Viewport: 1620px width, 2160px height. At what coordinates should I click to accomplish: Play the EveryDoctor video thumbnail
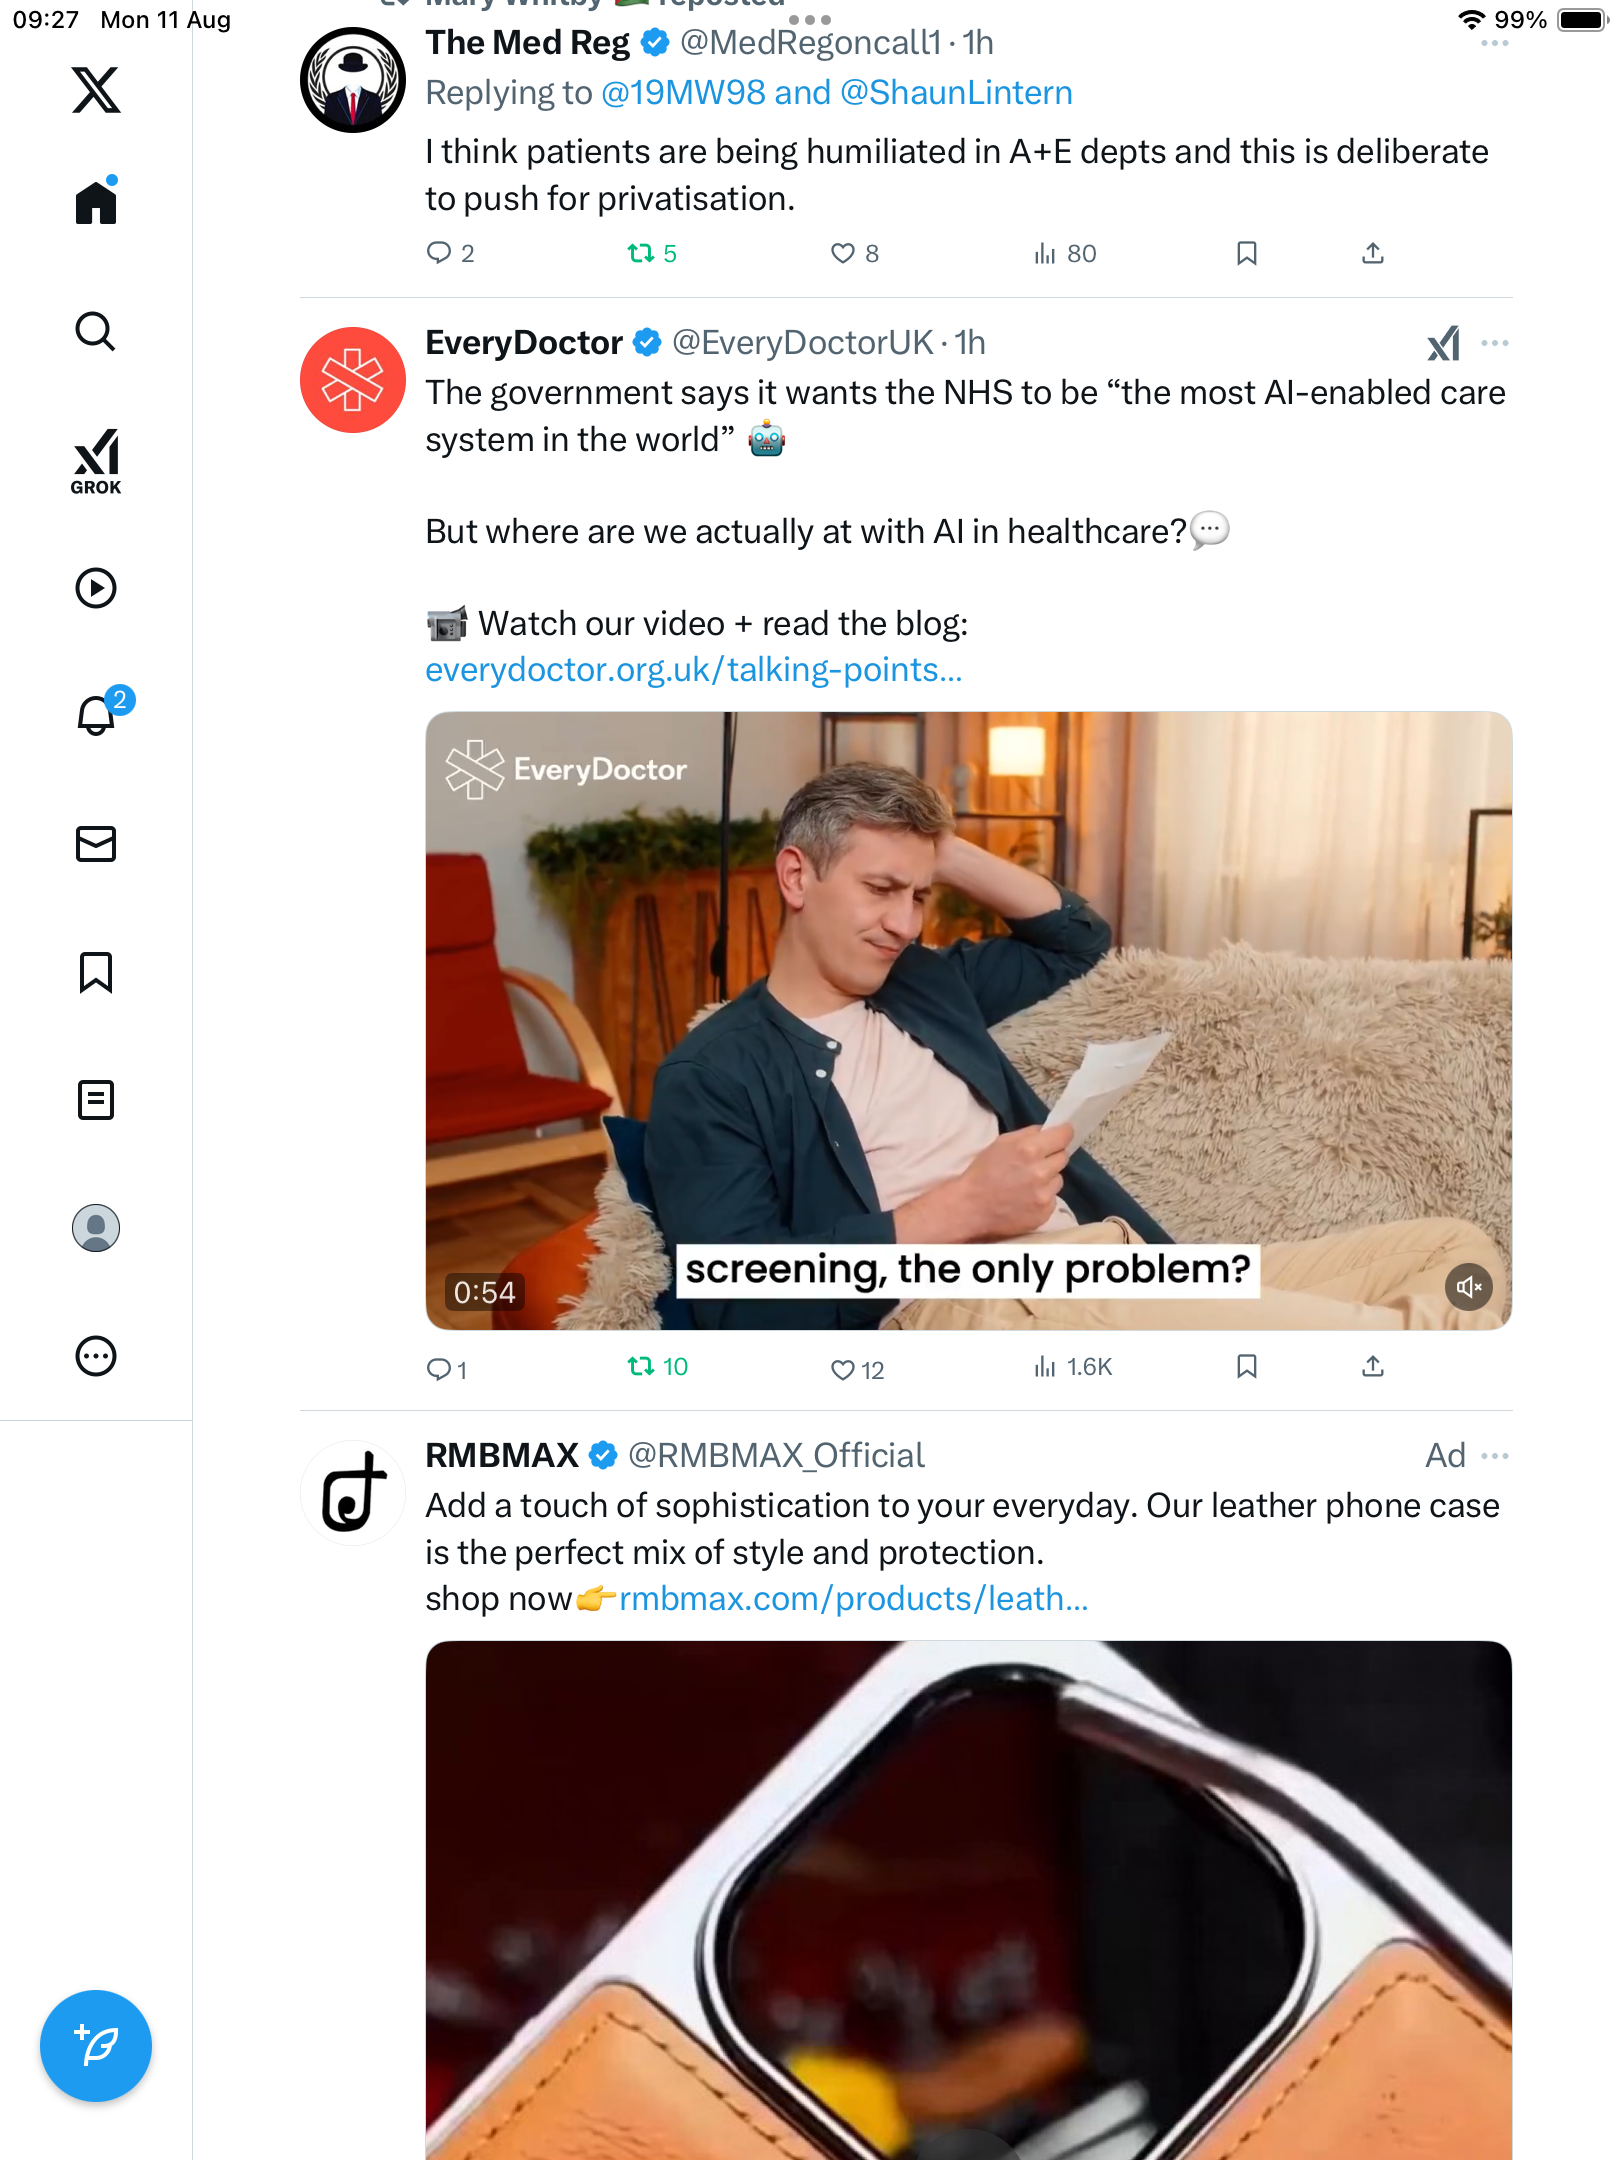968,1020
